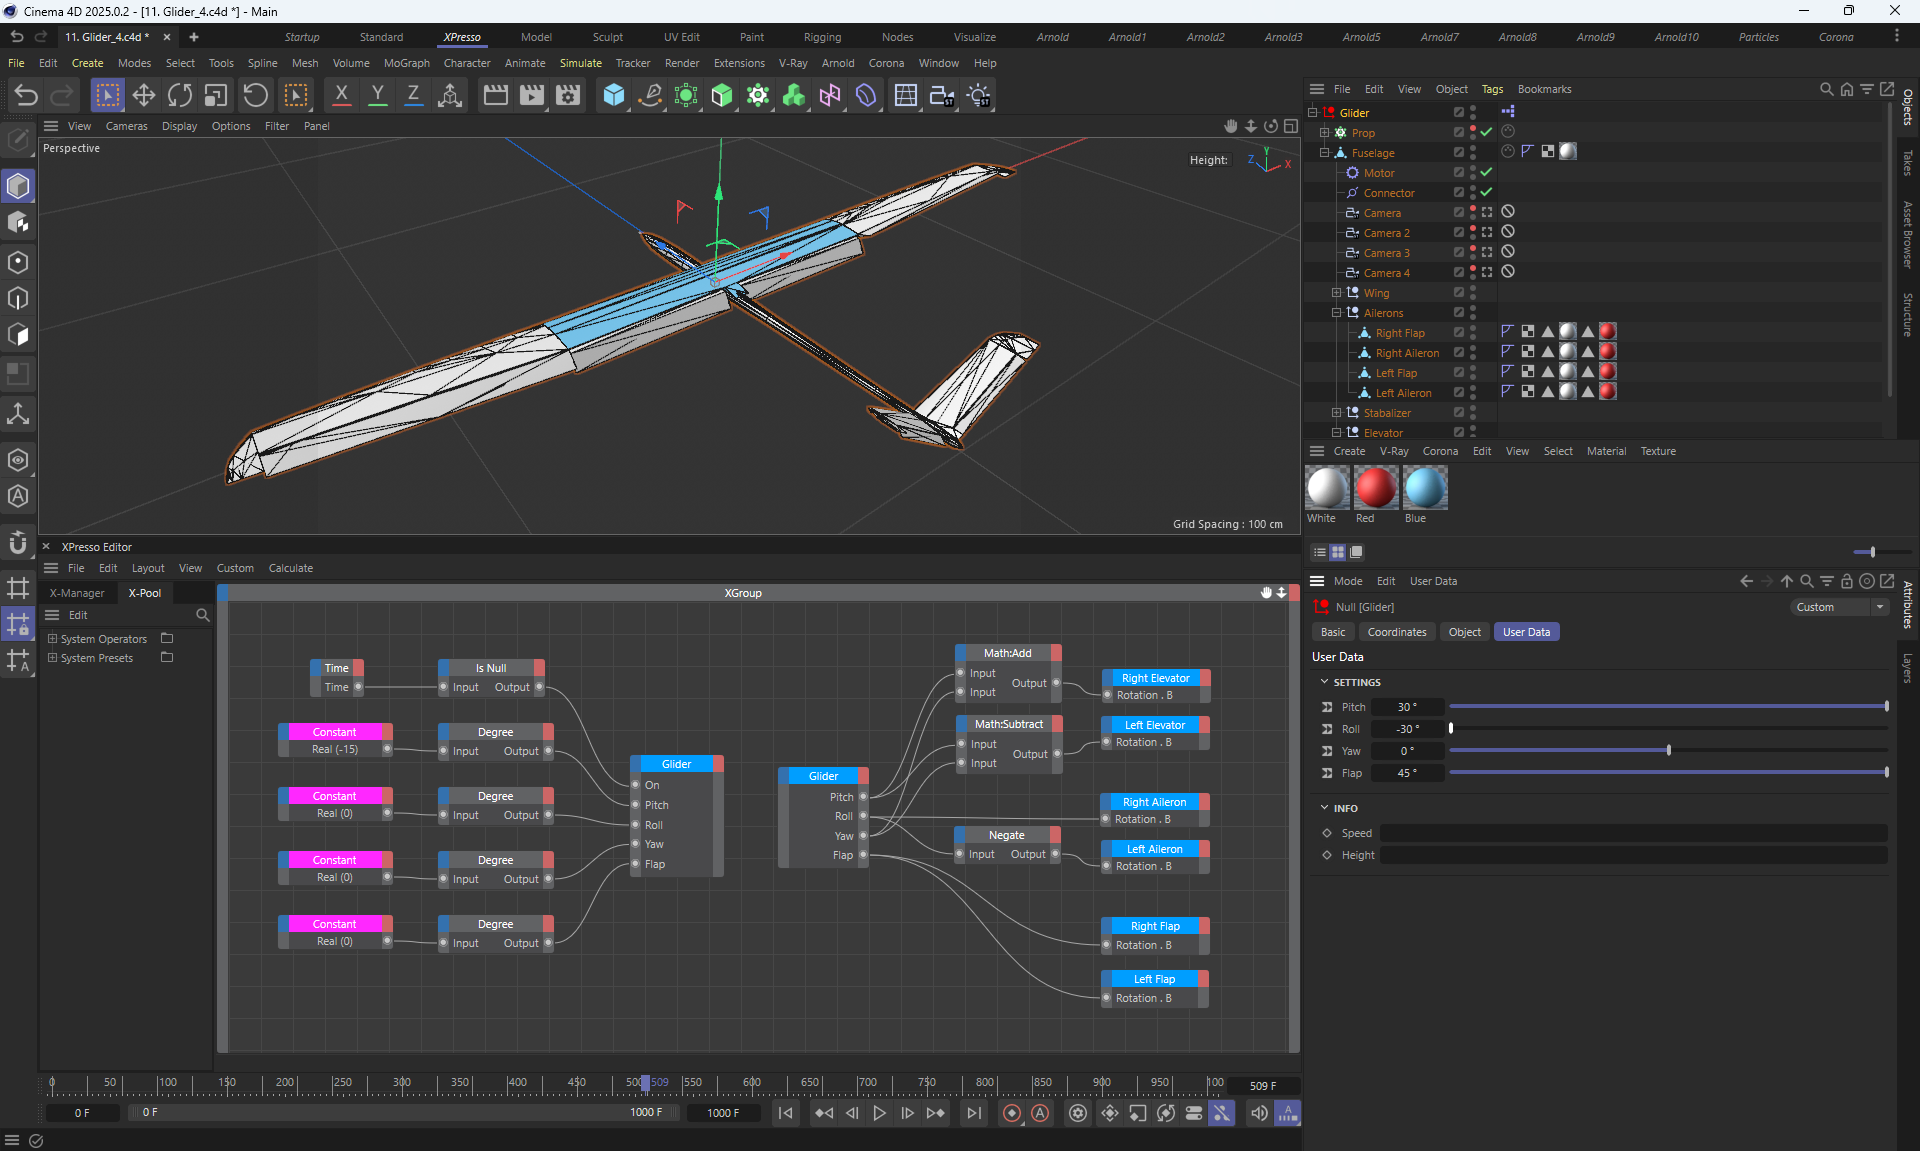Open the Simulate menu

[x=580, y=63]
